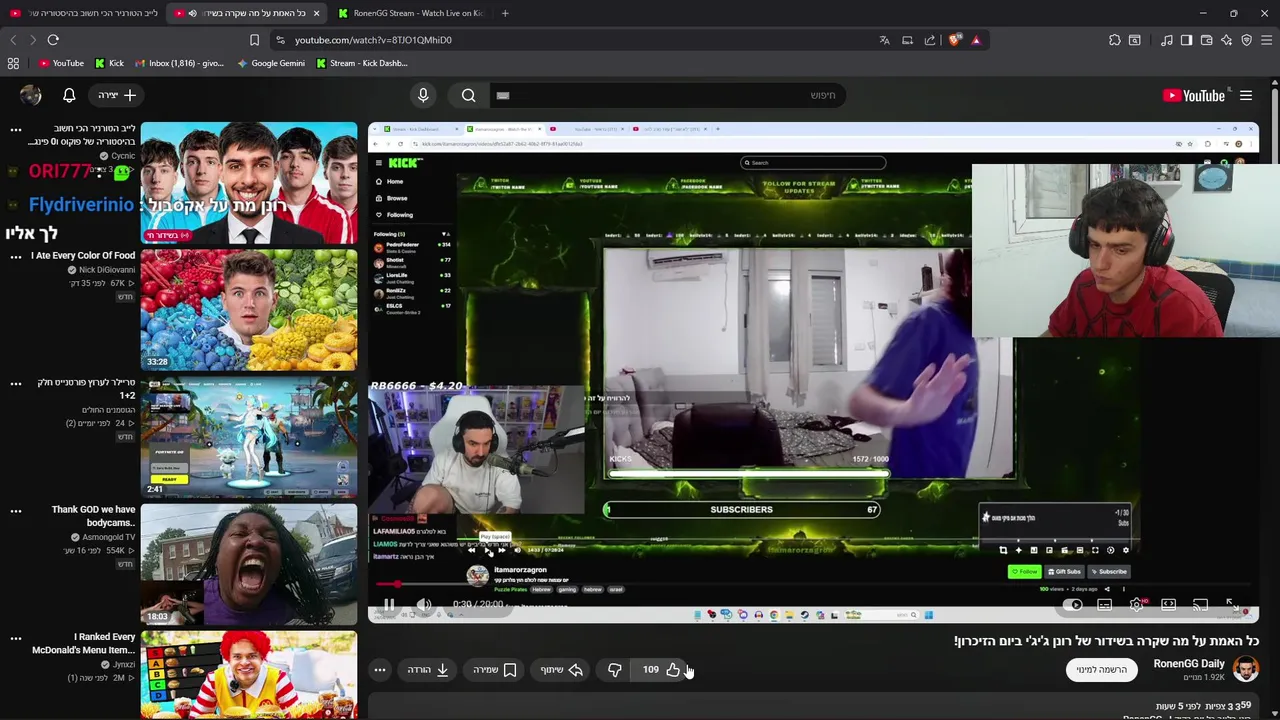Open Brave Rewards triangle icon
1280x720 pixels.
pos(976,40)
